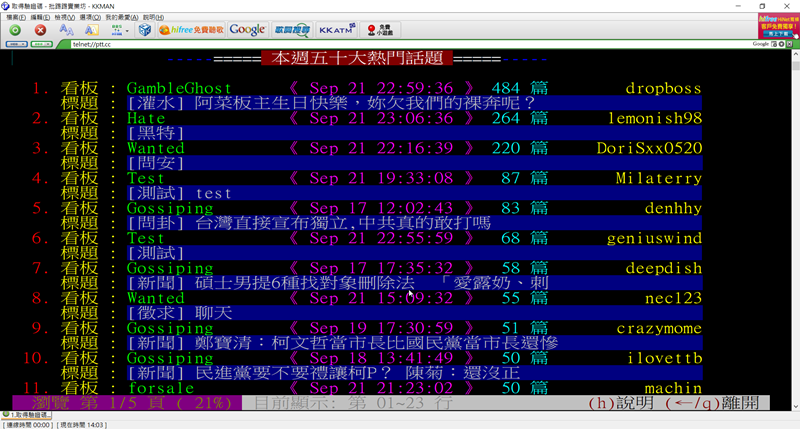Click the KKATM toolbar button
This screenshot has width=800, height=429.
[337, 30]
